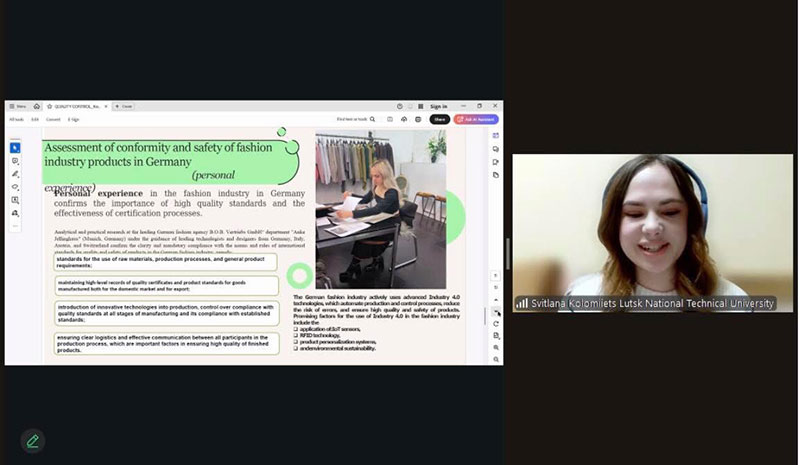Screen dimensions: 800x465
Task: Open the Acrobat Menu button
Action: 17,106
